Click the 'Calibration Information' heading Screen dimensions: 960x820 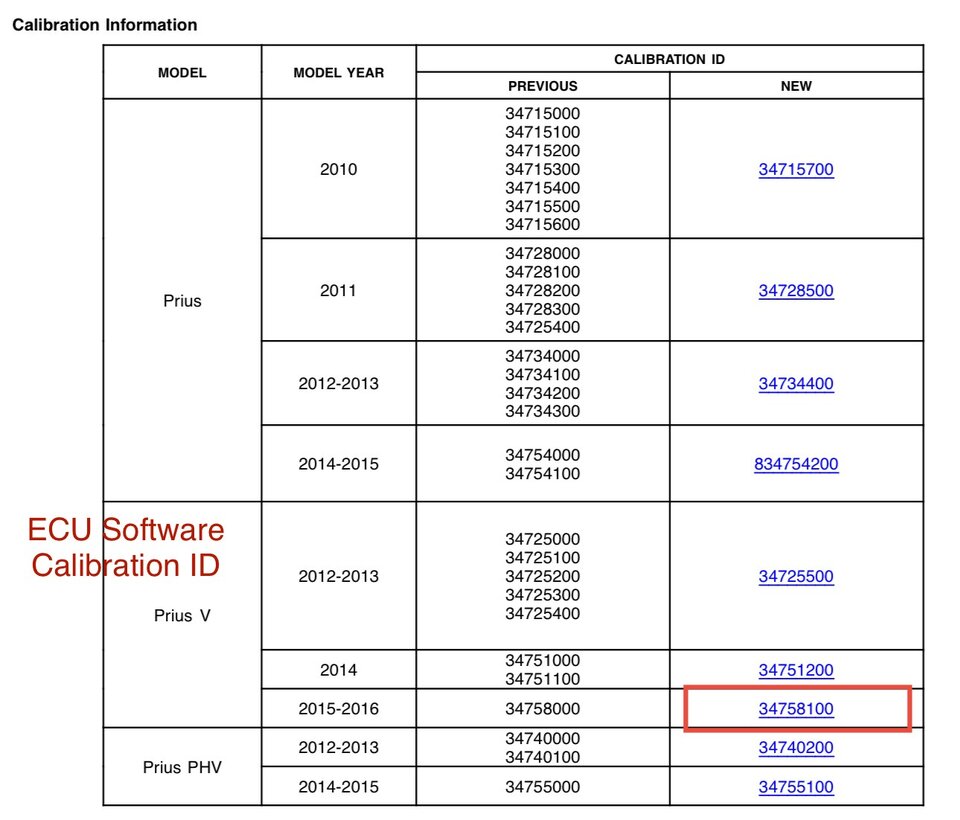point(105,24)
